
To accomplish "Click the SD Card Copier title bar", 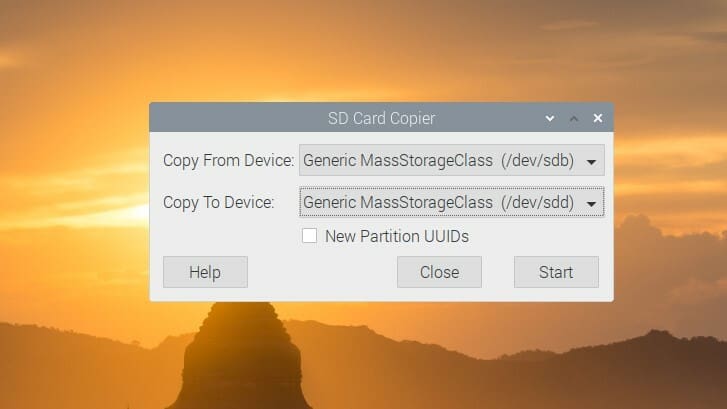I will tap(381, 118).
